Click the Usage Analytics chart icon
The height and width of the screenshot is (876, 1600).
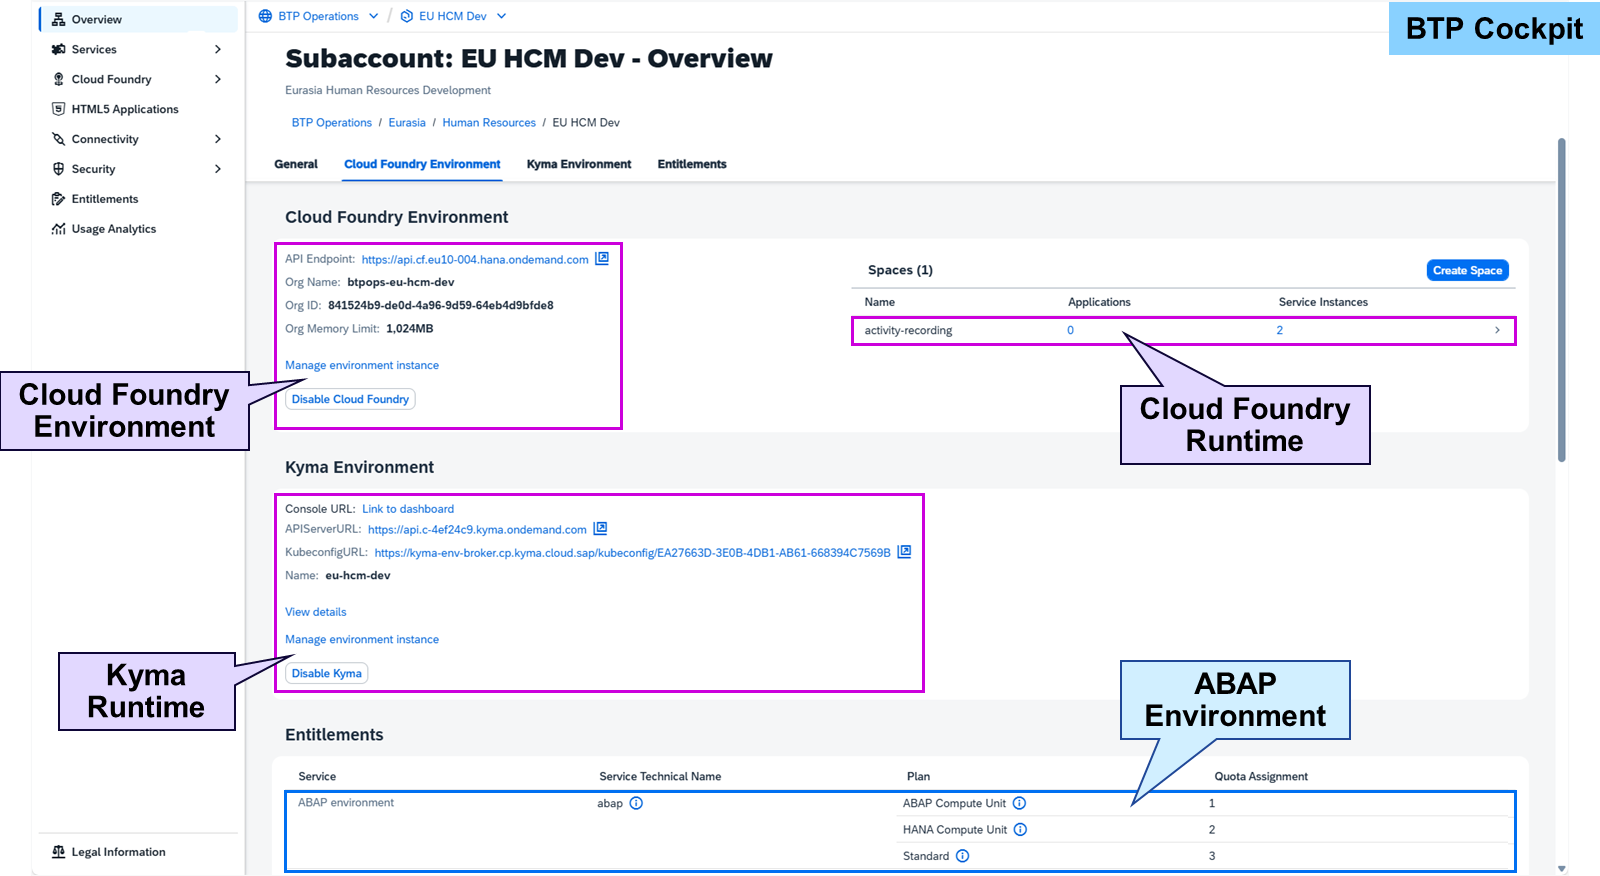click(x=58, y=229)
